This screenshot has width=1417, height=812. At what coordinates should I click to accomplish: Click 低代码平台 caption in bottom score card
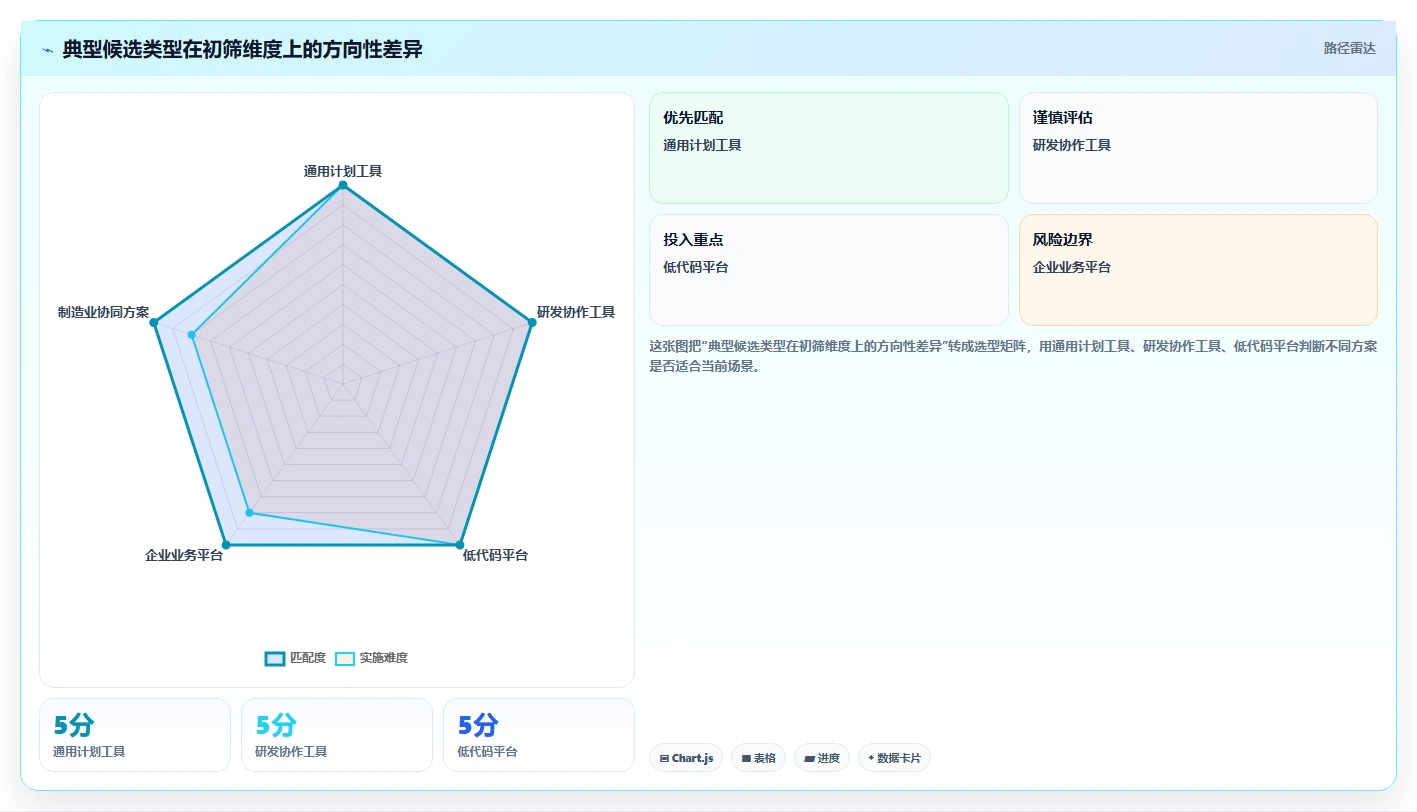[x=487, y=751]
